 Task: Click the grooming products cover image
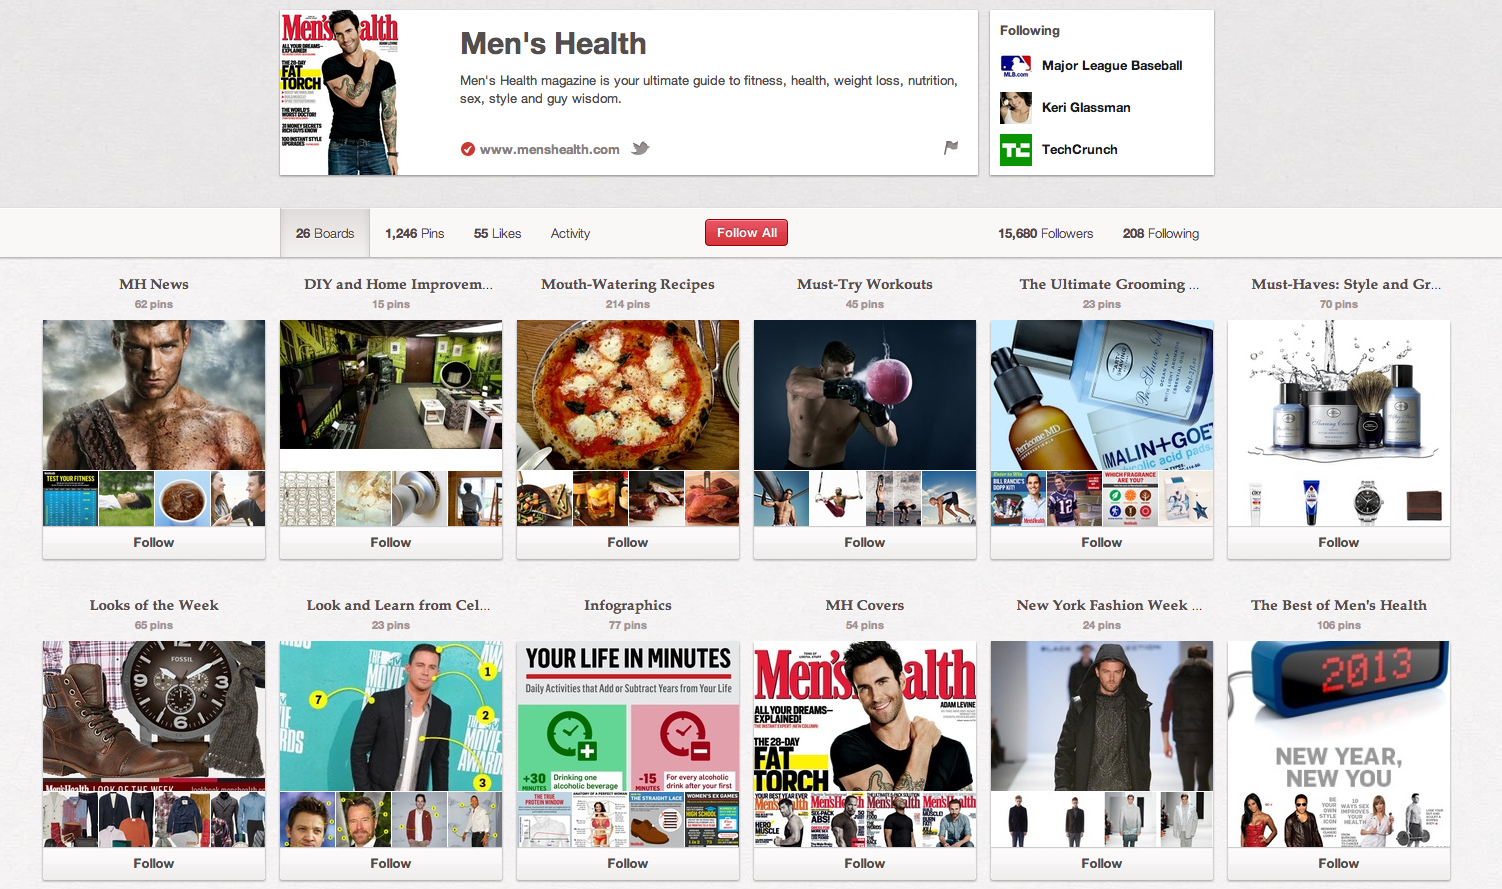pos(1102,395)
